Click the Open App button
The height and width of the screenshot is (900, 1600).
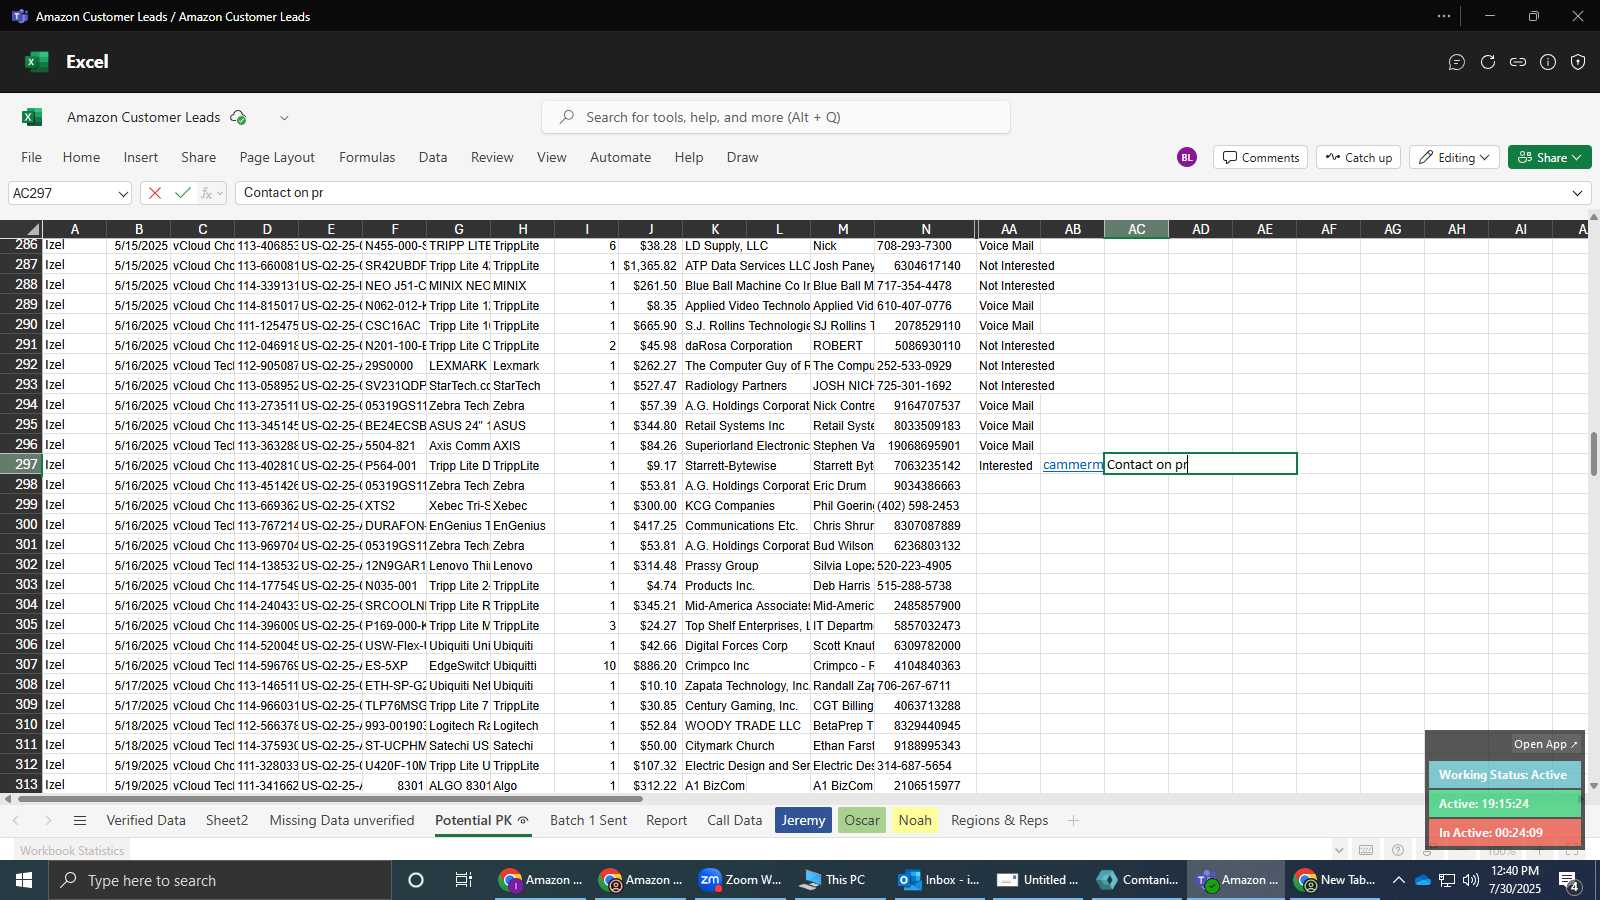[1545, 744]
